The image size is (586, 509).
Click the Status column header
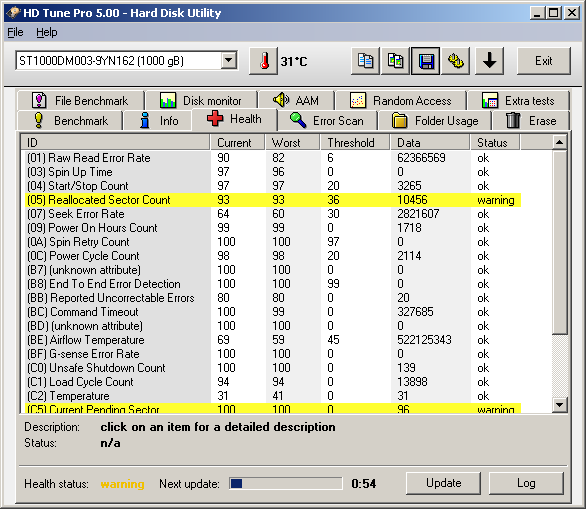pos(495,142)
